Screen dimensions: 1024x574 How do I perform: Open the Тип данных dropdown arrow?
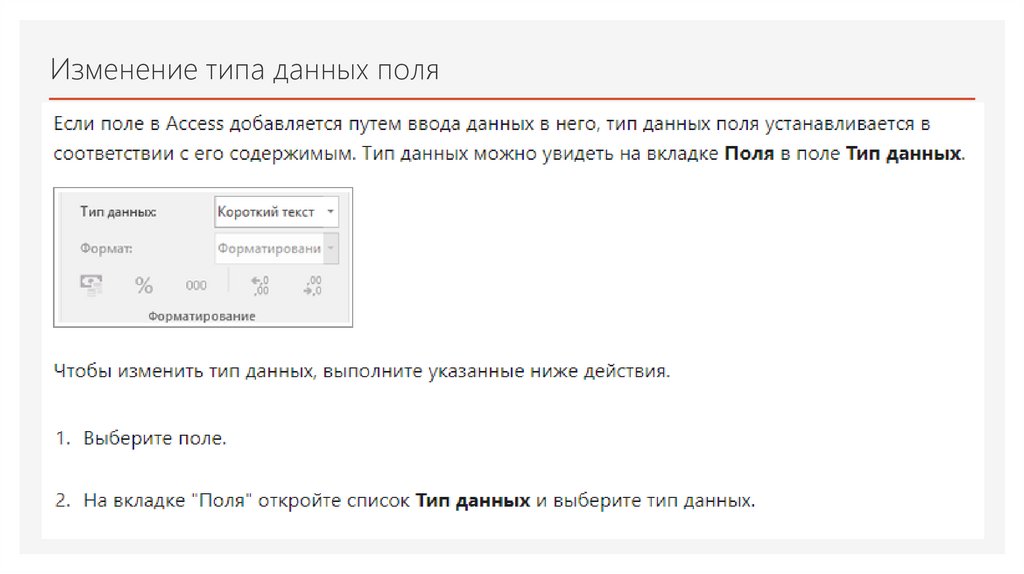pos(331,212)
